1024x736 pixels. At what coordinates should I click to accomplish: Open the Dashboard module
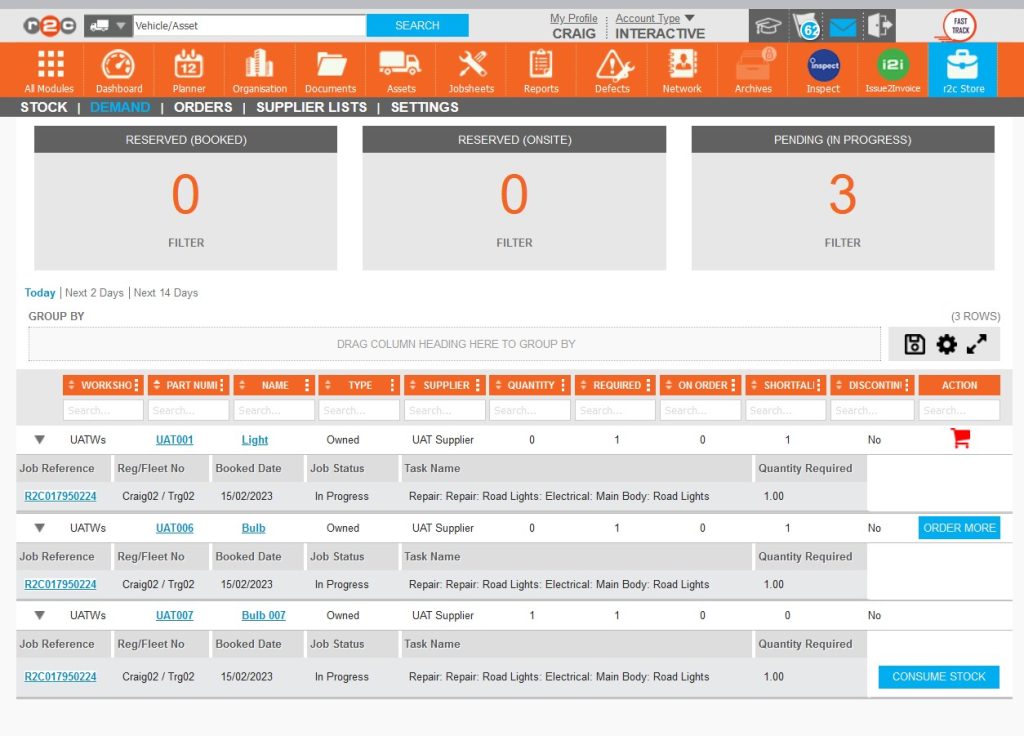[x=119, y=70]
